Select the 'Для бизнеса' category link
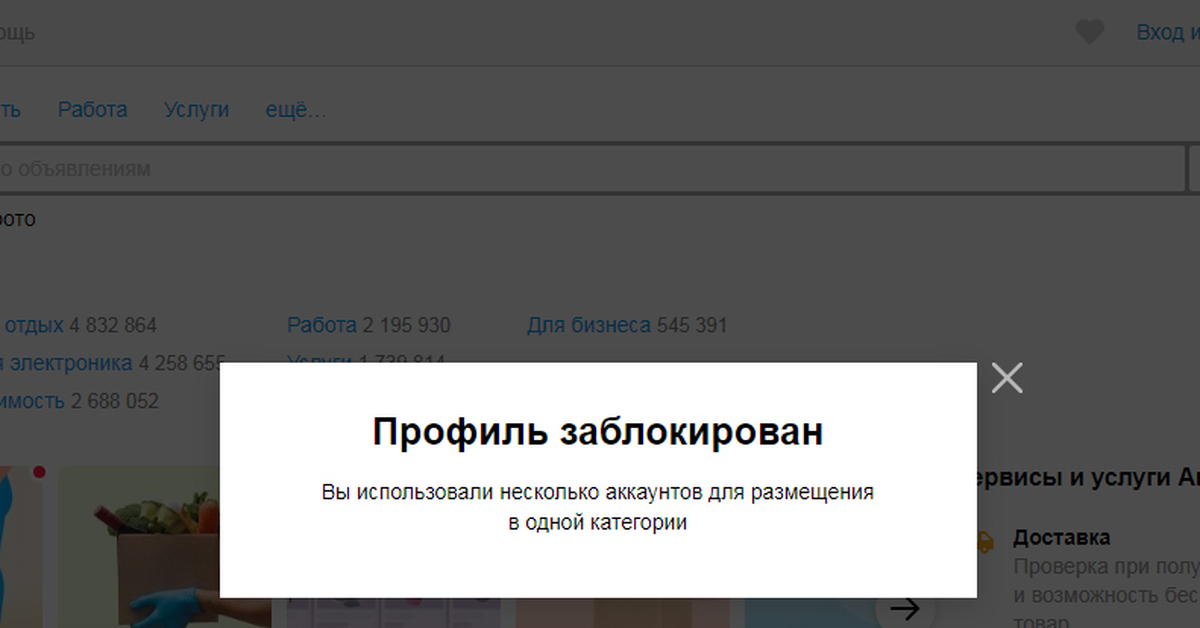This screenshot has width=1200, height=628. pyautogui.click(x=588, y=325)
